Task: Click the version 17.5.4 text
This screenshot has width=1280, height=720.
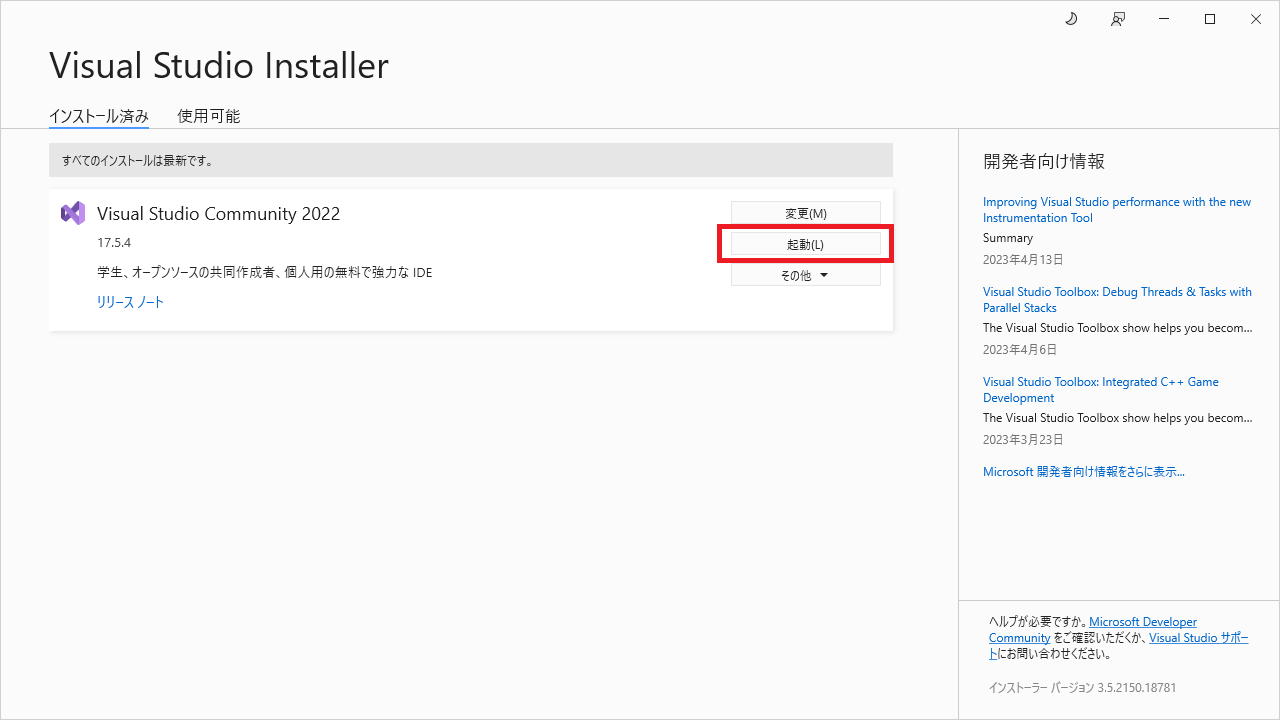Action: pos(110,241)
